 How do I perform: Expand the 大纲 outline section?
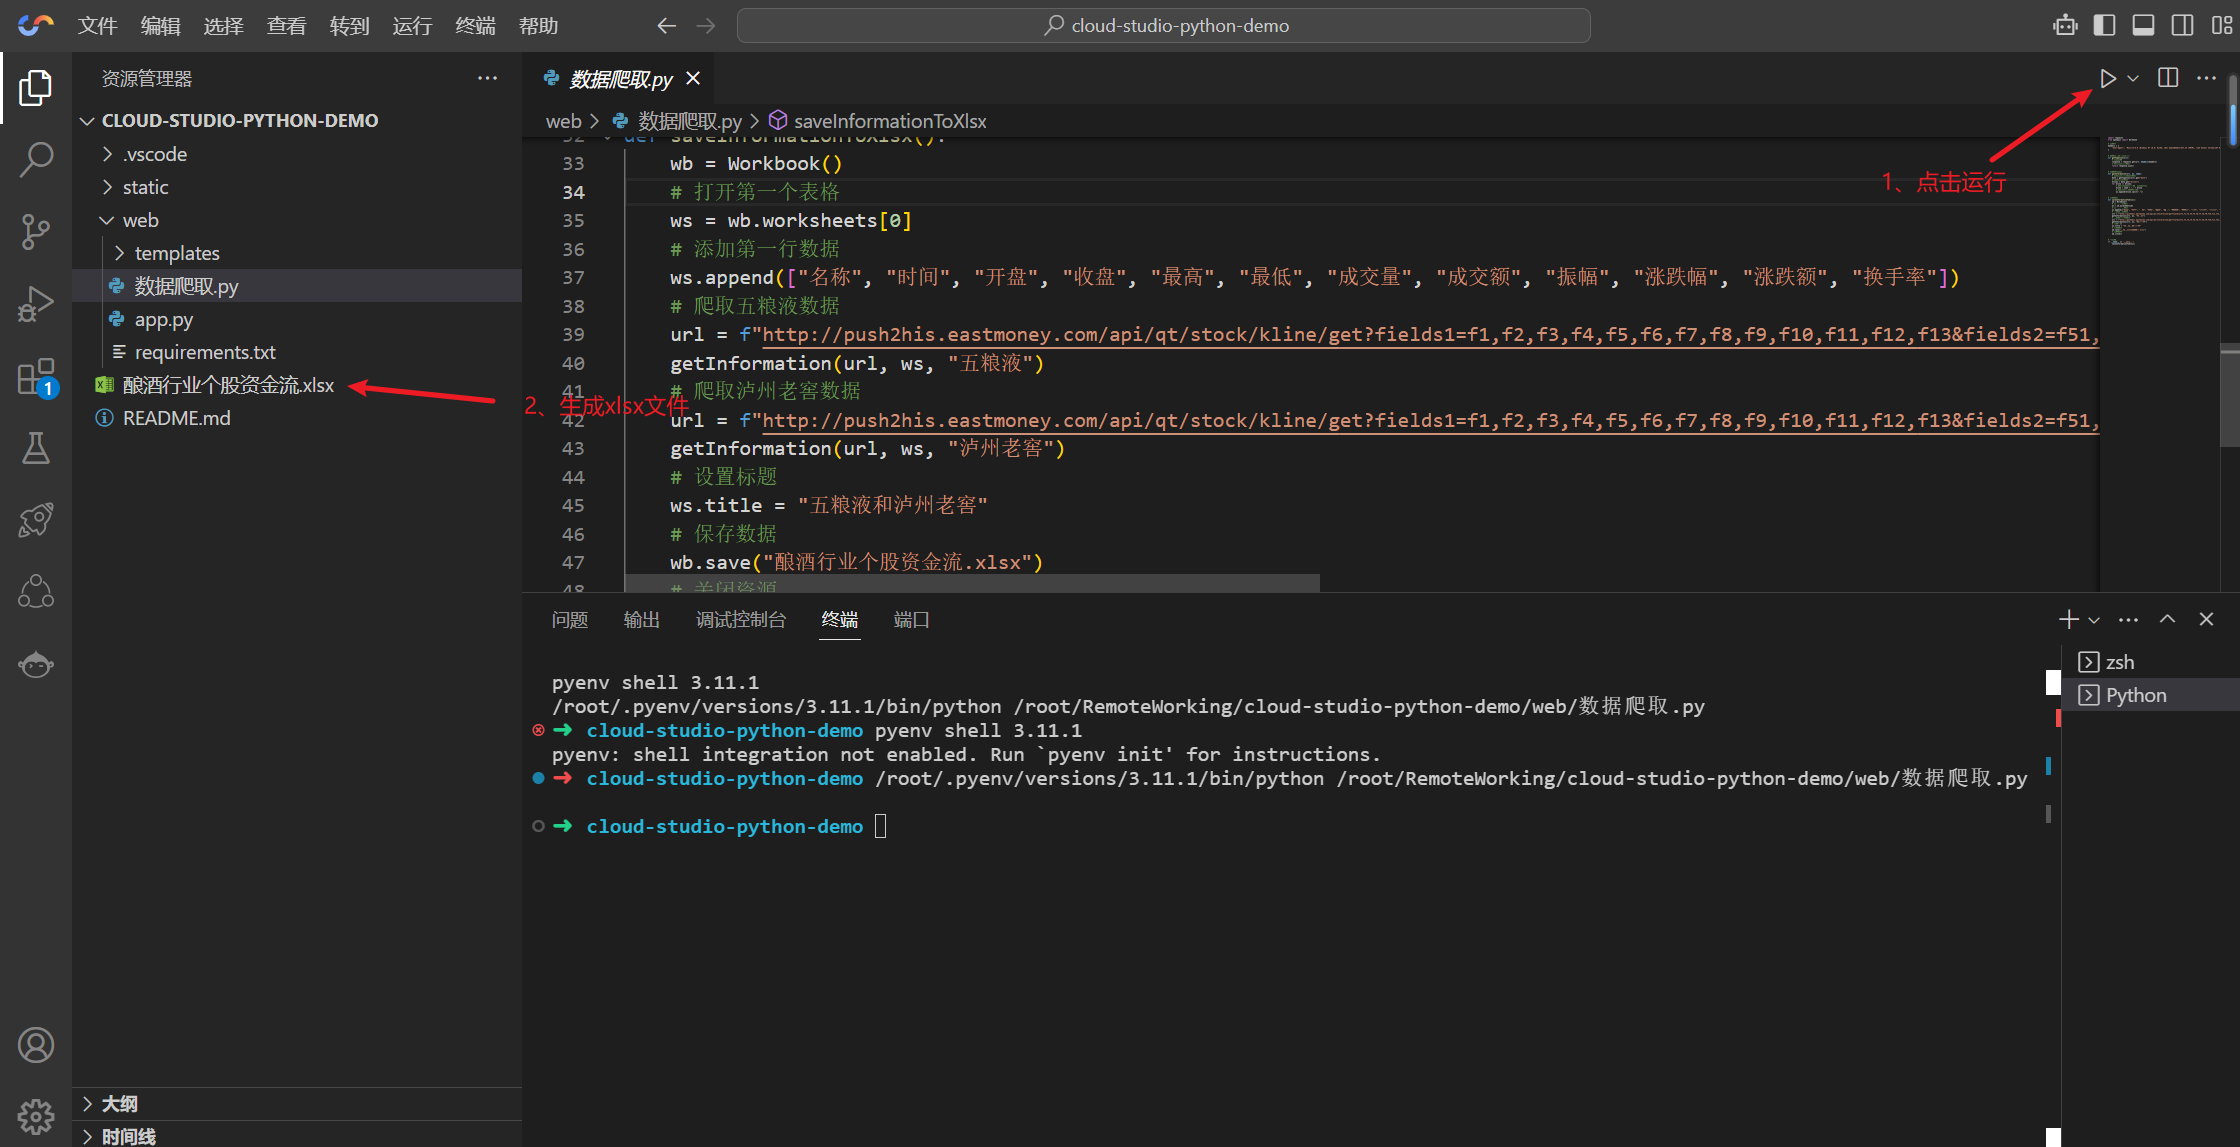297,1104
